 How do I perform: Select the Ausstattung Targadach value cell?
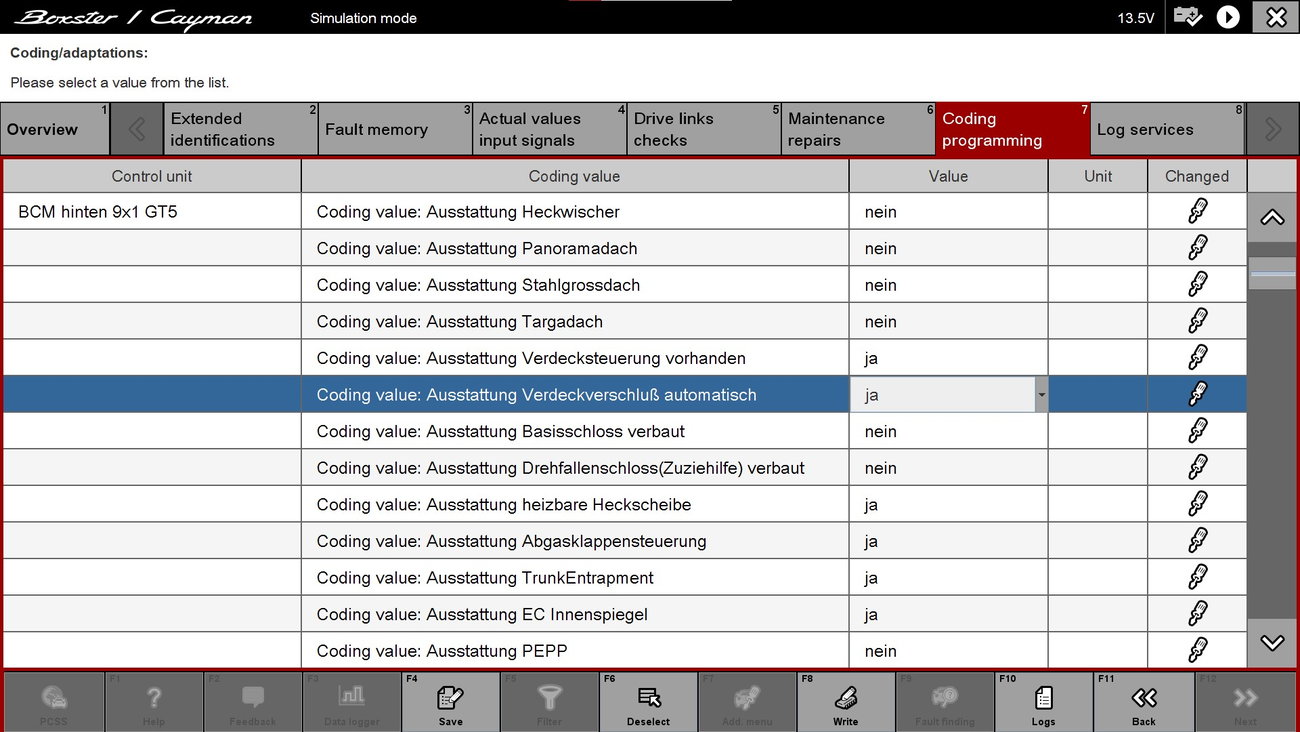[x=948, y=322]
